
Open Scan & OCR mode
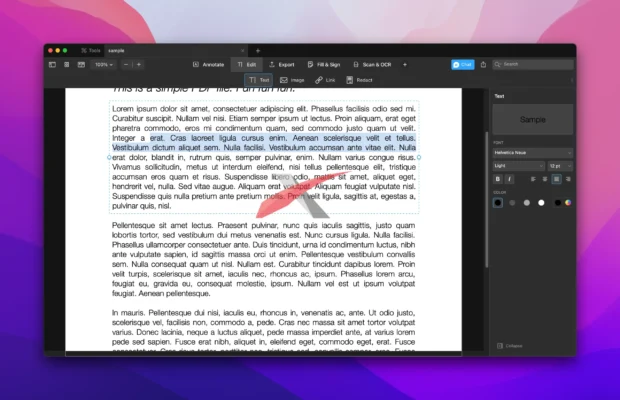(x=372, y=64)
